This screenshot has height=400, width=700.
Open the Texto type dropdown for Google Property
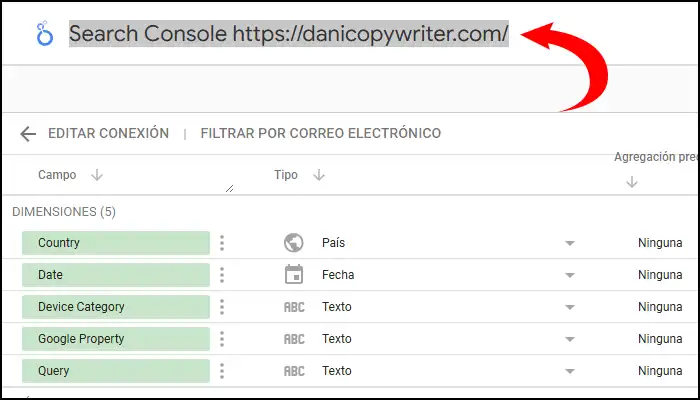(570, 339)
